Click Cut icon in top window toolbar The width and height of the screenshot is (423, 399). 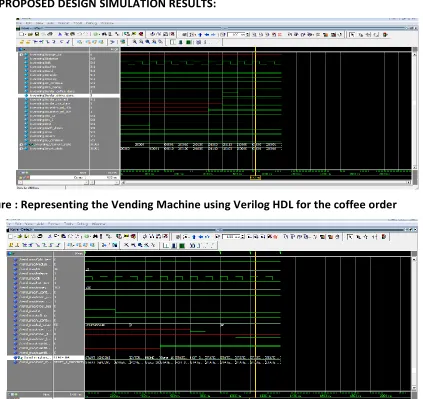click(x=60, y=34)
